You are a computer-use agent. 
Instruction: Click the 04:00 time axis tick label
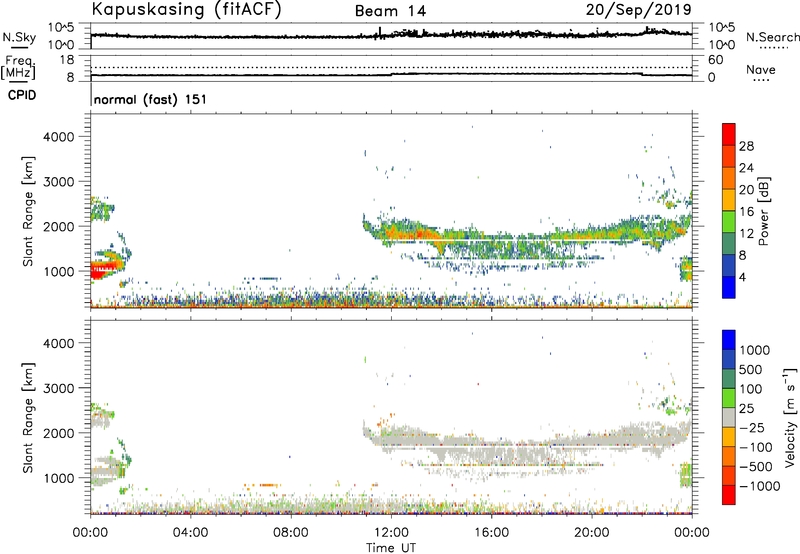tap(190, 533)
